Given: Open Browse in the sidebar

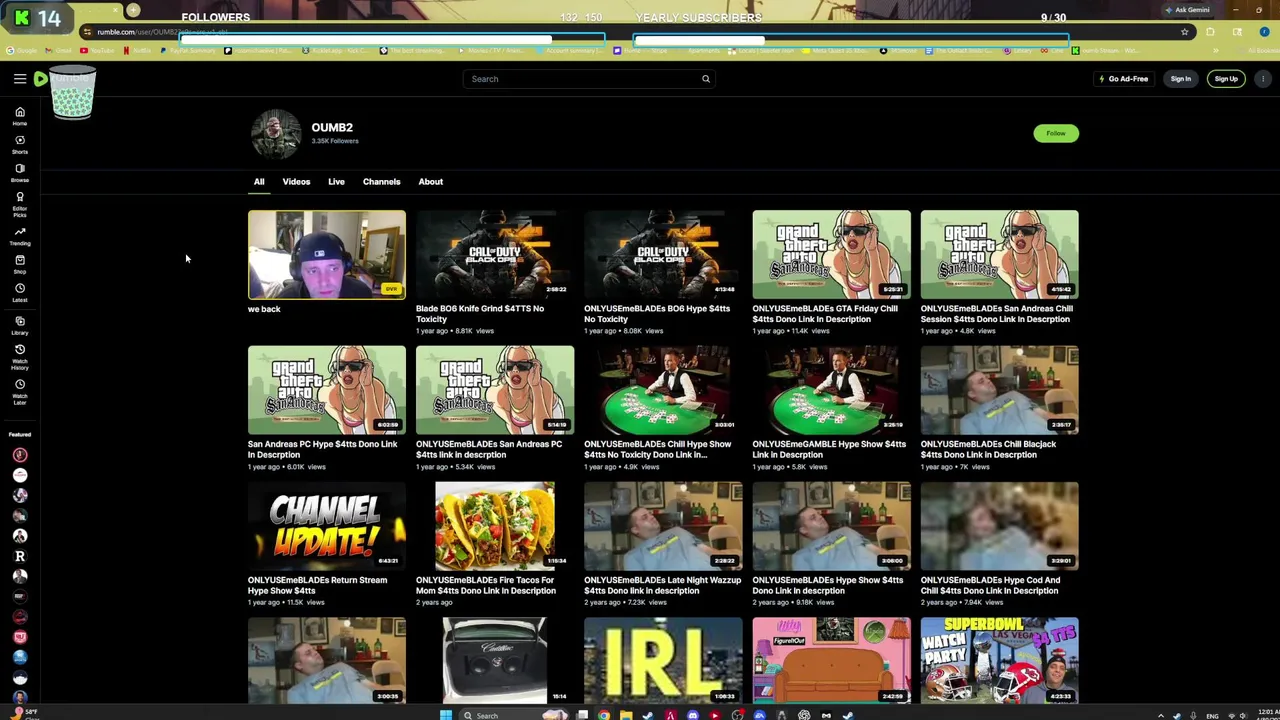Looking at the screenshot, I should 19,172.
